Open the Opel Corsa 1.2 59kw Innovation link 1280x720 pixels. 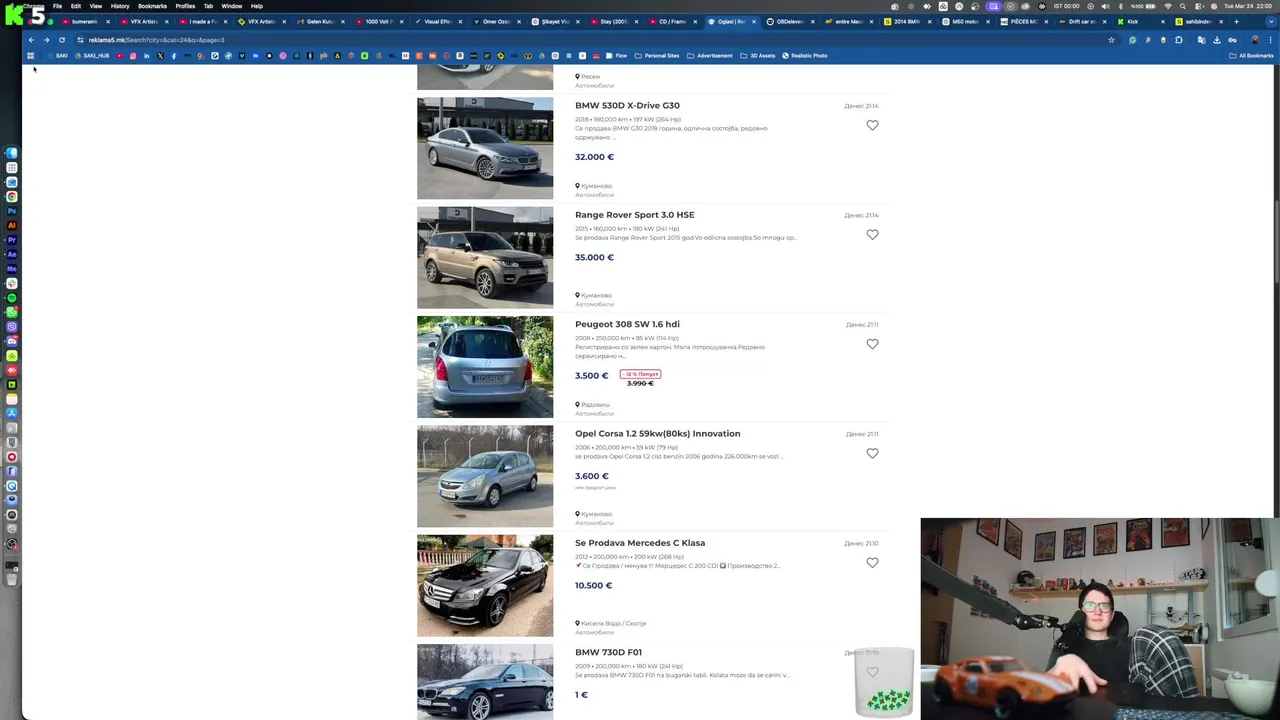657,433
